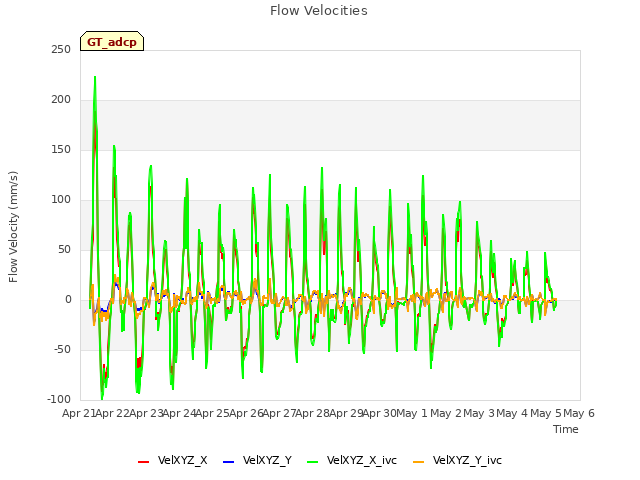Click the Apr 21 x-axis date label

tap(78, 413)
